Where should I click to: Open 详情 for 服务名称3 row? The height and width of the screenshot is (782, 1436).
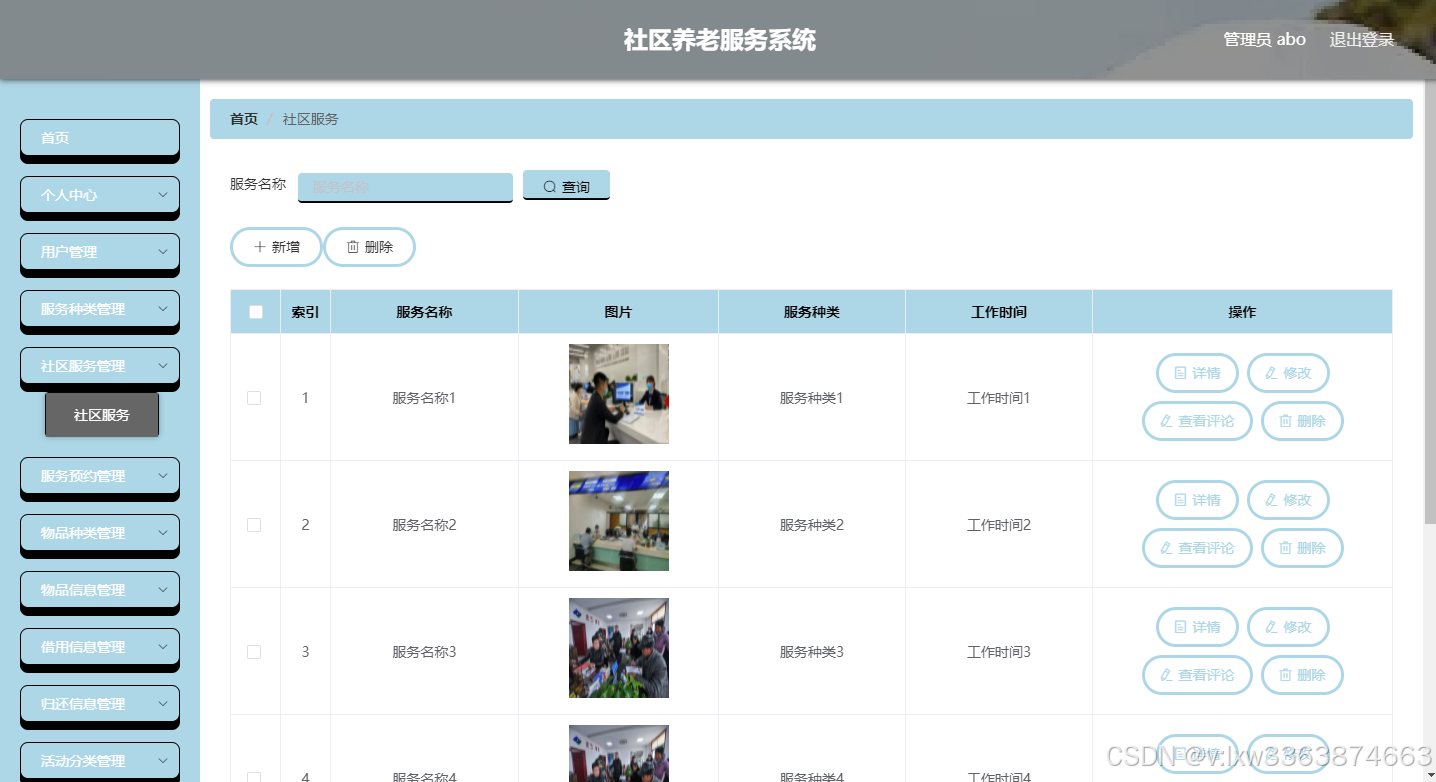point(1197,627)
